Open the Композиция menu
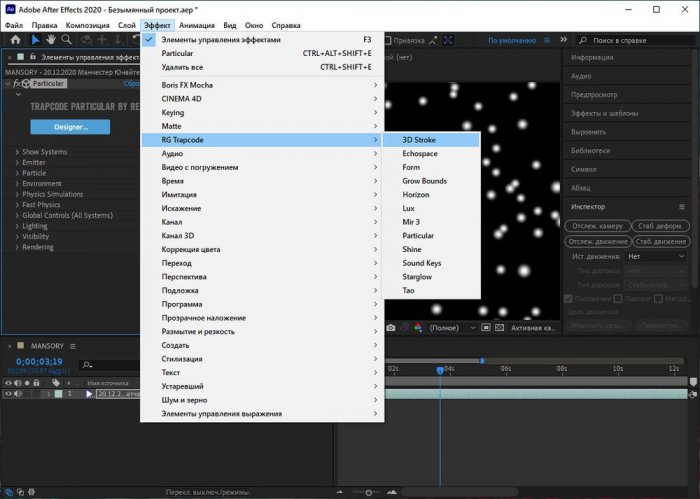The image size is (700, 499). coord(88,25)
